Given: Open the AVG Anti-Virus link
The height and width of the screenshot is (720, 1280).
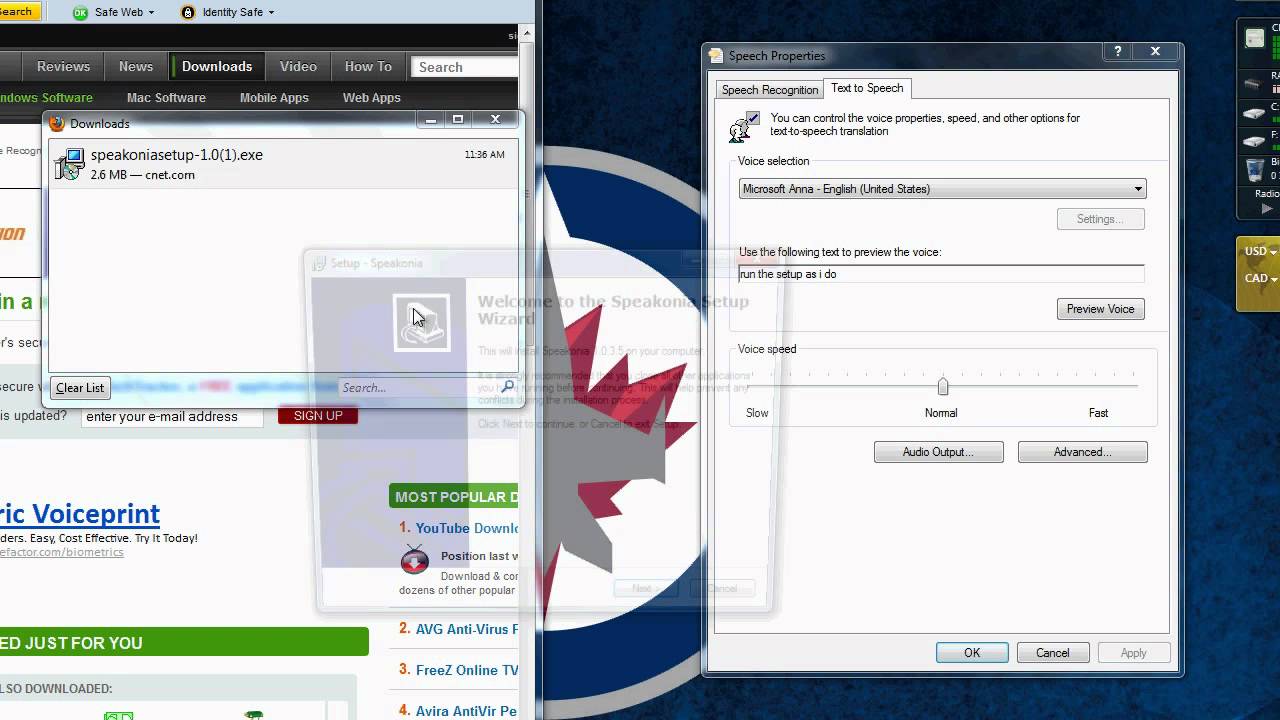Looking at the screenshot, I should click(466, 629).
